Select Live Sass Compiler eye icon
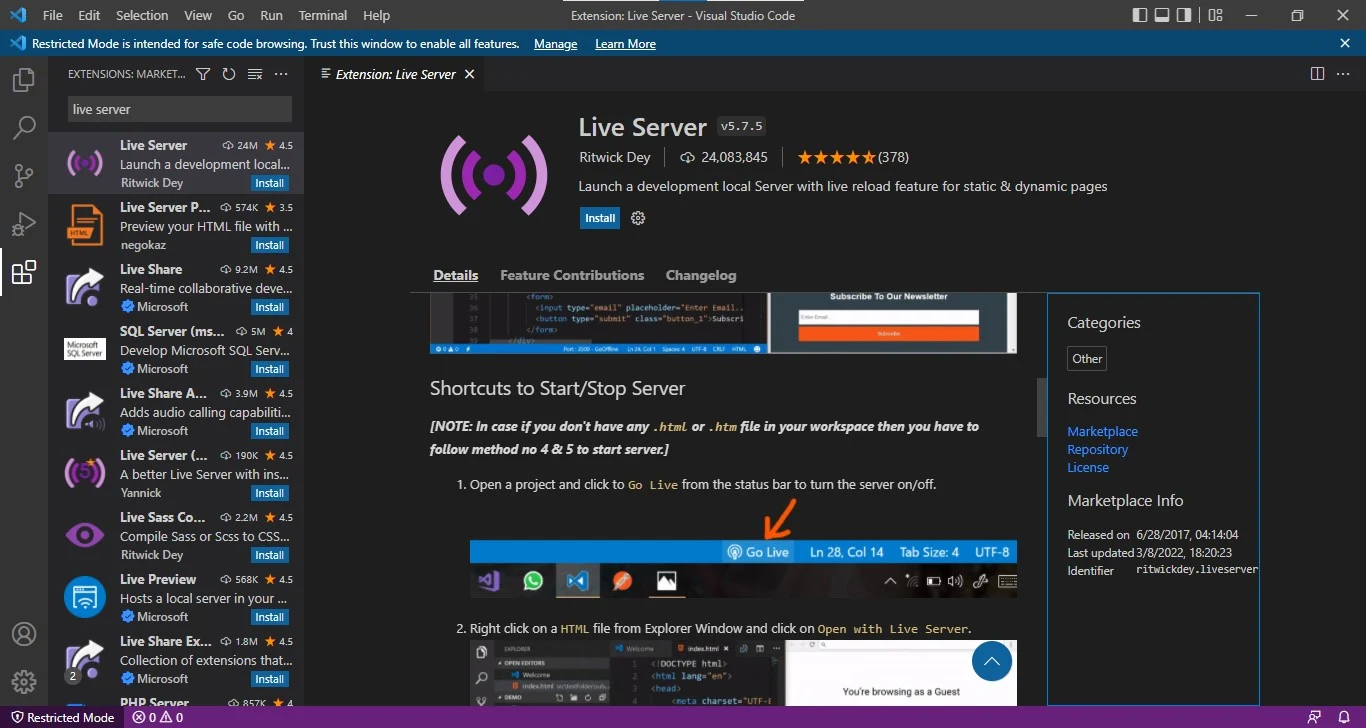Screen dimensions: 1366x728 click(85, 535)
